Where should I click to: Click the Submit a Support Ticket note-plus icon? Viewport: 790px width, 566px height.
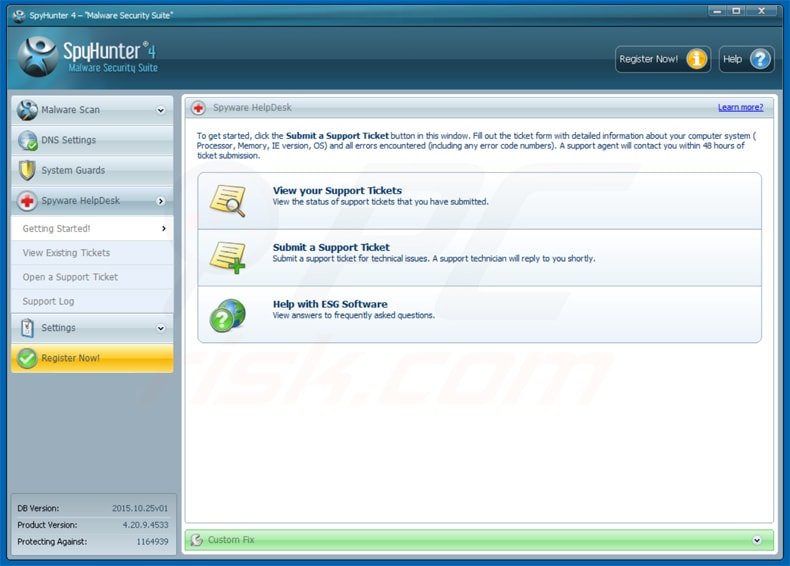tap(228, 258)
